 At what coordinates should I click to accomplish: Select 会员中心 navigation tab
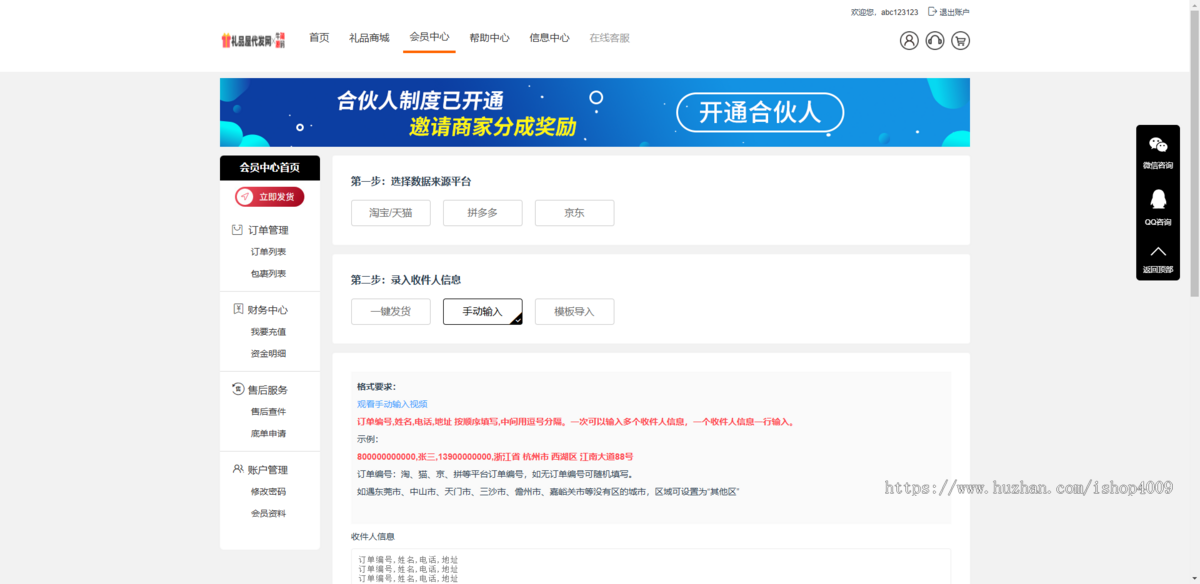coord(429,37)
